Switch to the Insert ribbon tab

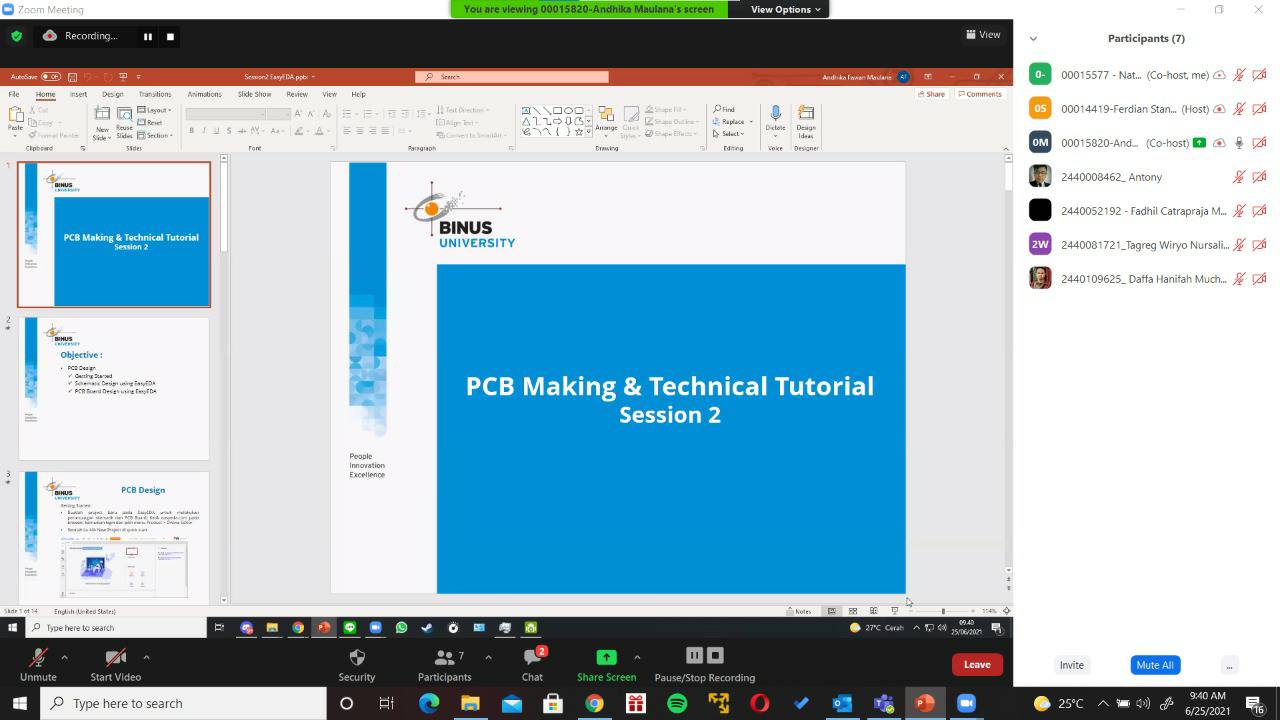pyautogui.click(x=78, y=94)
